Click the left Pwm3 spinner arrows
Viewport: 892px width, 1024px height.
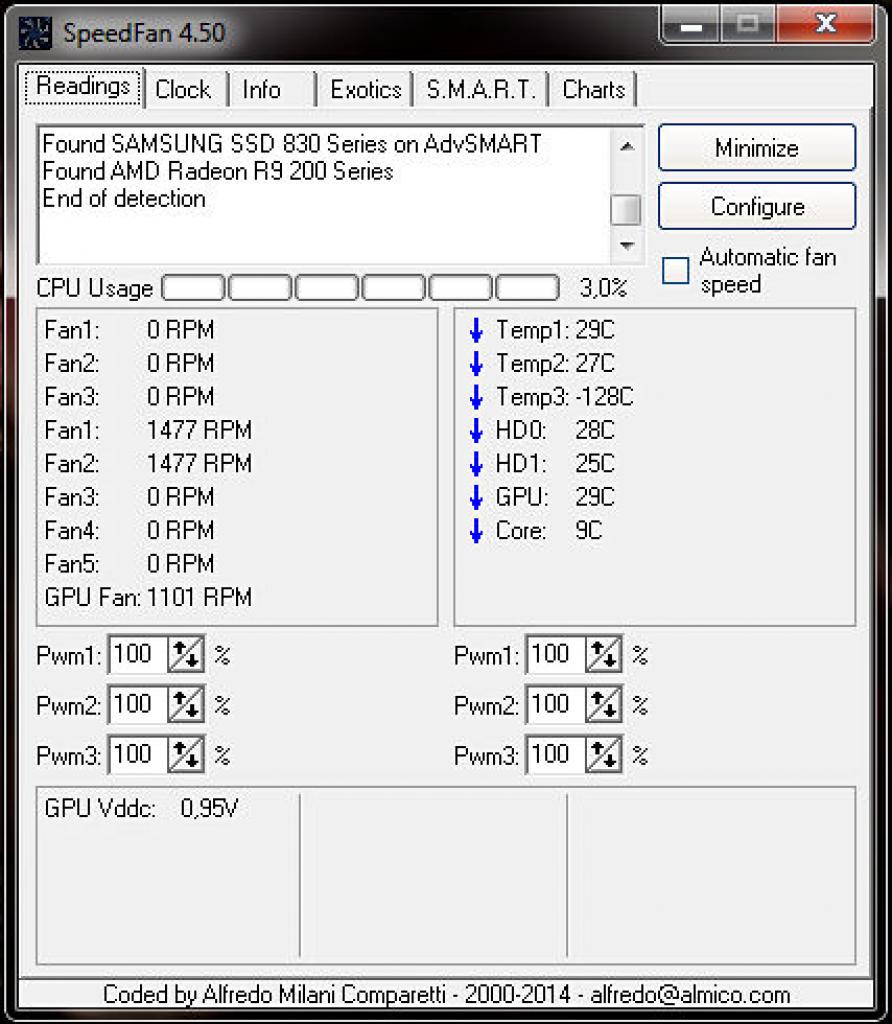coord(185,755)
